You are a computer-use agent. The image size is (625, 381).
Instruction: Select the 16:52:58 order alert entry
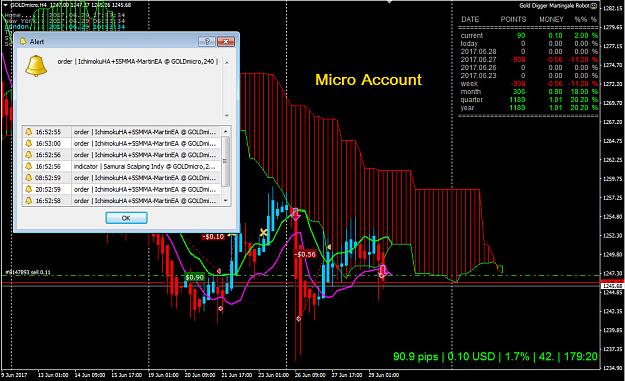coord(122,200)
